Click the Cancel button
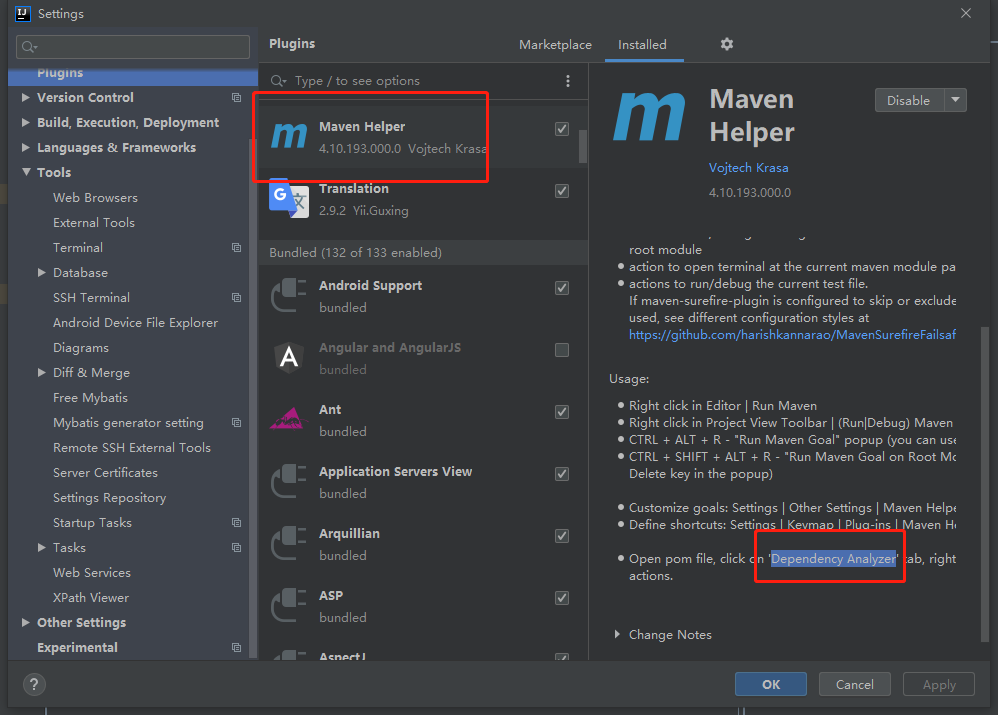998x715 pixels. tap(854, 684)
